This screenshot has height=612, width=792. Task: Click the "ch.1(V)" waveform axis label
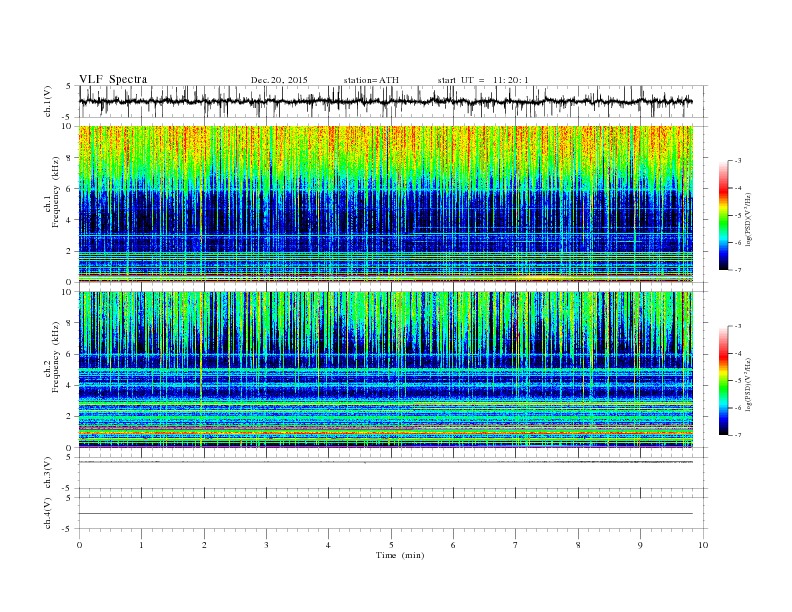pos(48,101)
